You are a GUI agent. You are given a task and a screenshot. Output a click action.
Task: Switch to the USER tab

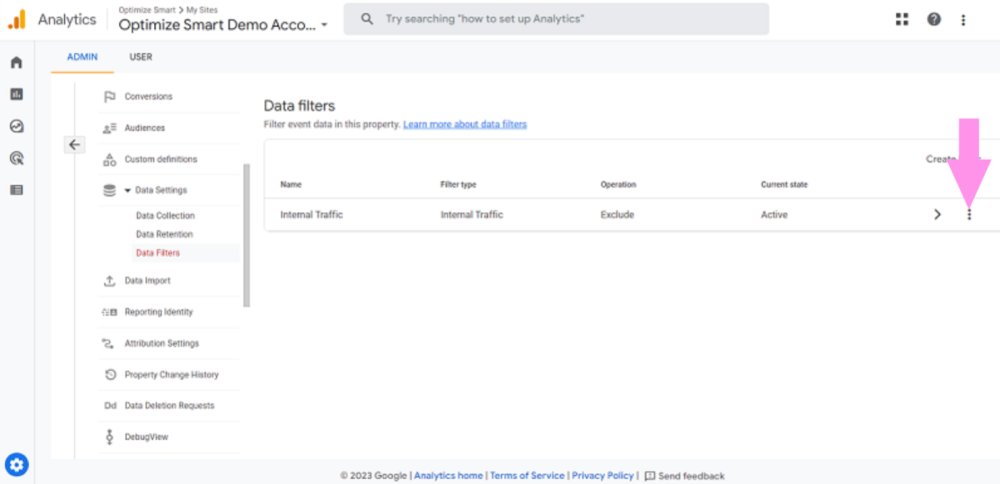coord(141,57)
